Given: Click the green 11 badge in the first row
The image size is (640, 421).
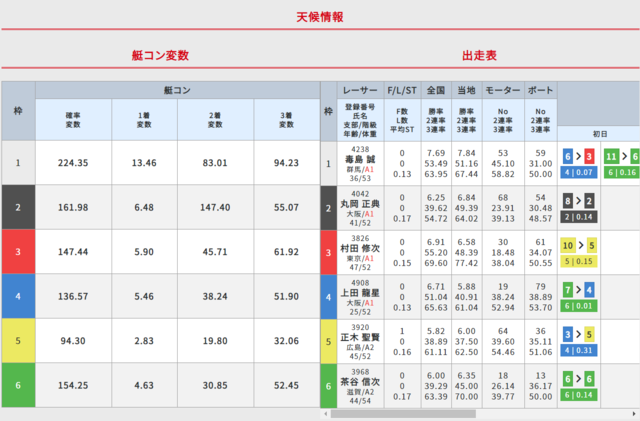Looking at the screenshot, I should point(612,156).
